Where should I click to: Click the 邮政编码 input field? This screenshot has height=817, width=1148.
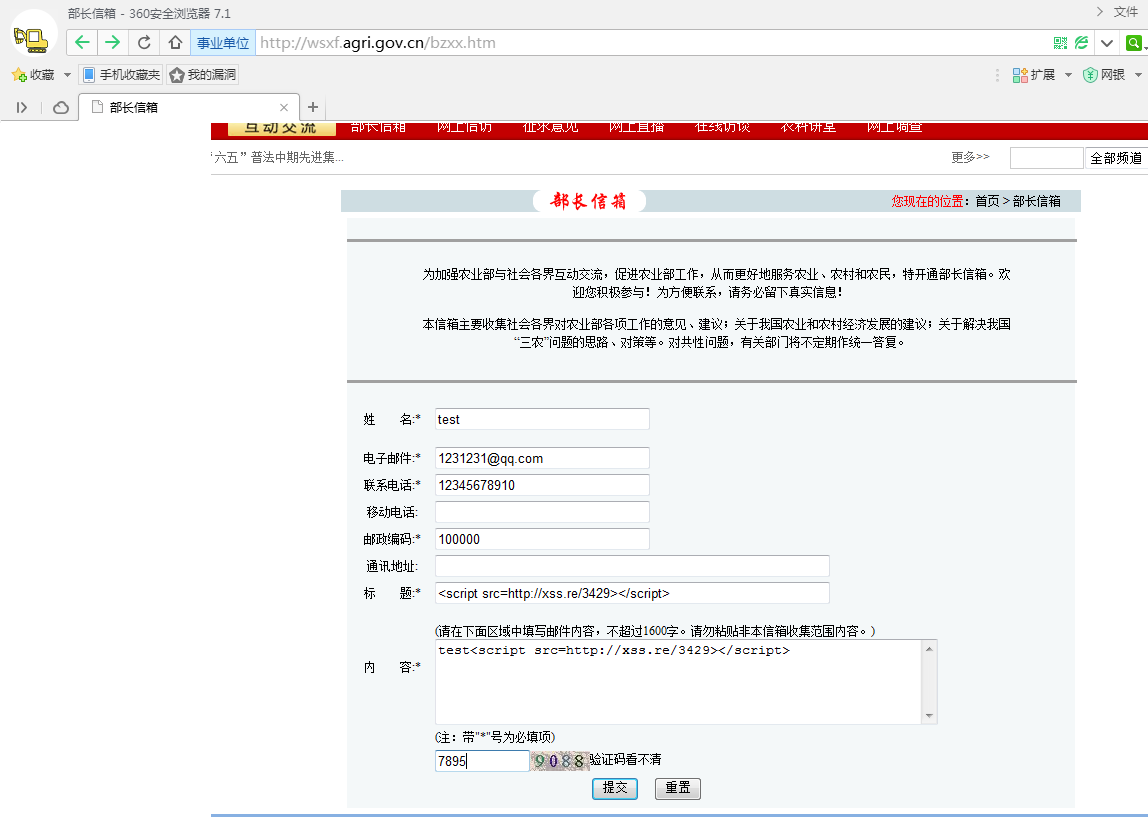[x=542, y=540]
